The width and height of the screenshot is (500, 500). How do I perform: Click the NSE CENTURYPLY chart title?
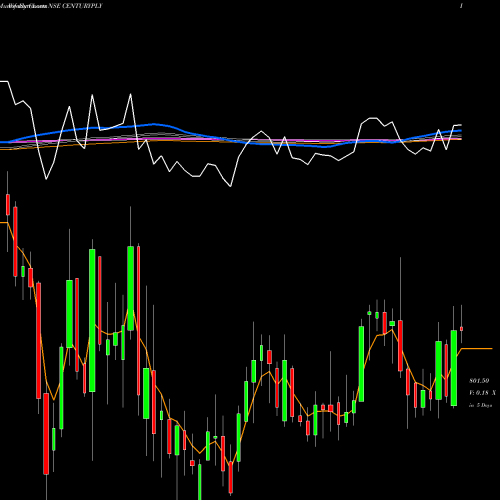75,6
